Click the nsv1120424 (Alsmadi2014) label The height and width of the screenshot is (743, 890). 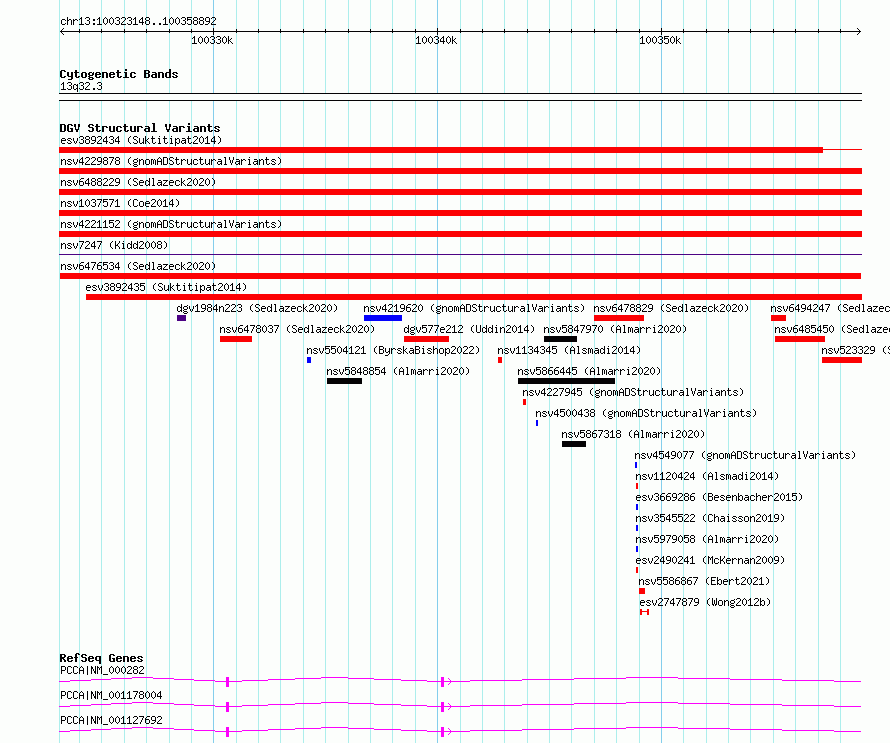707,476
